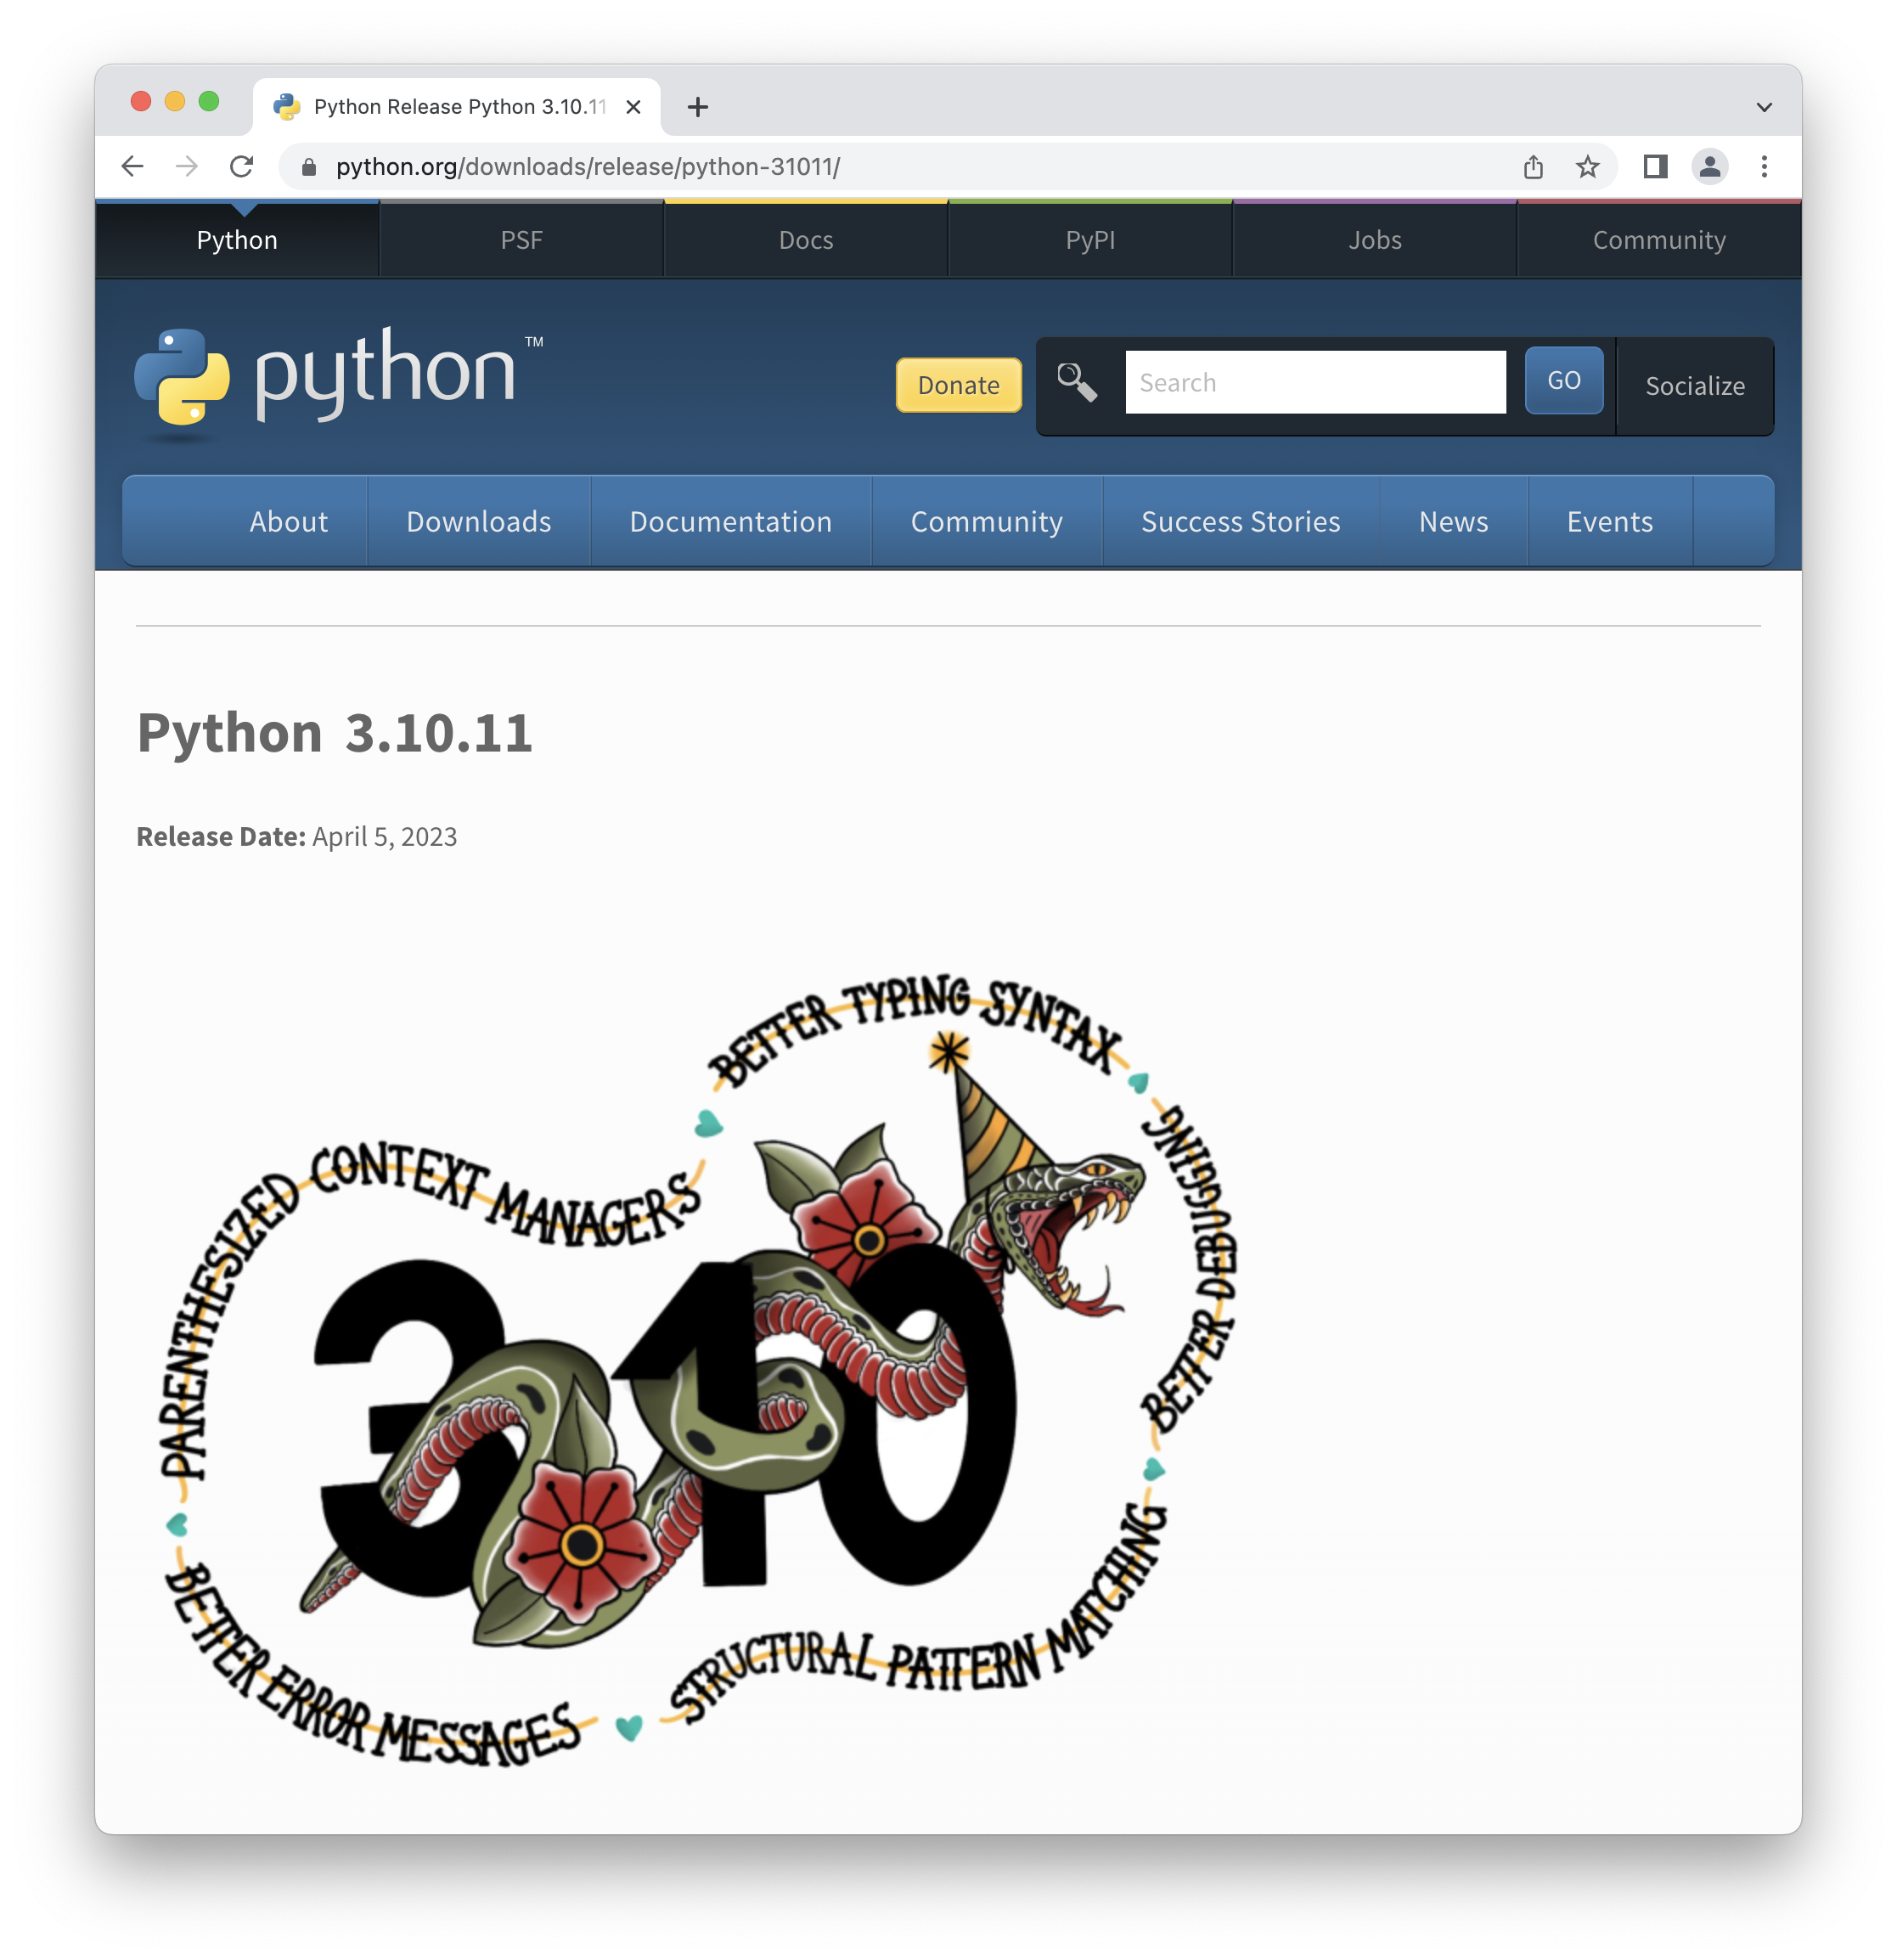Open the Socialize dropdown

(1694, 386)
